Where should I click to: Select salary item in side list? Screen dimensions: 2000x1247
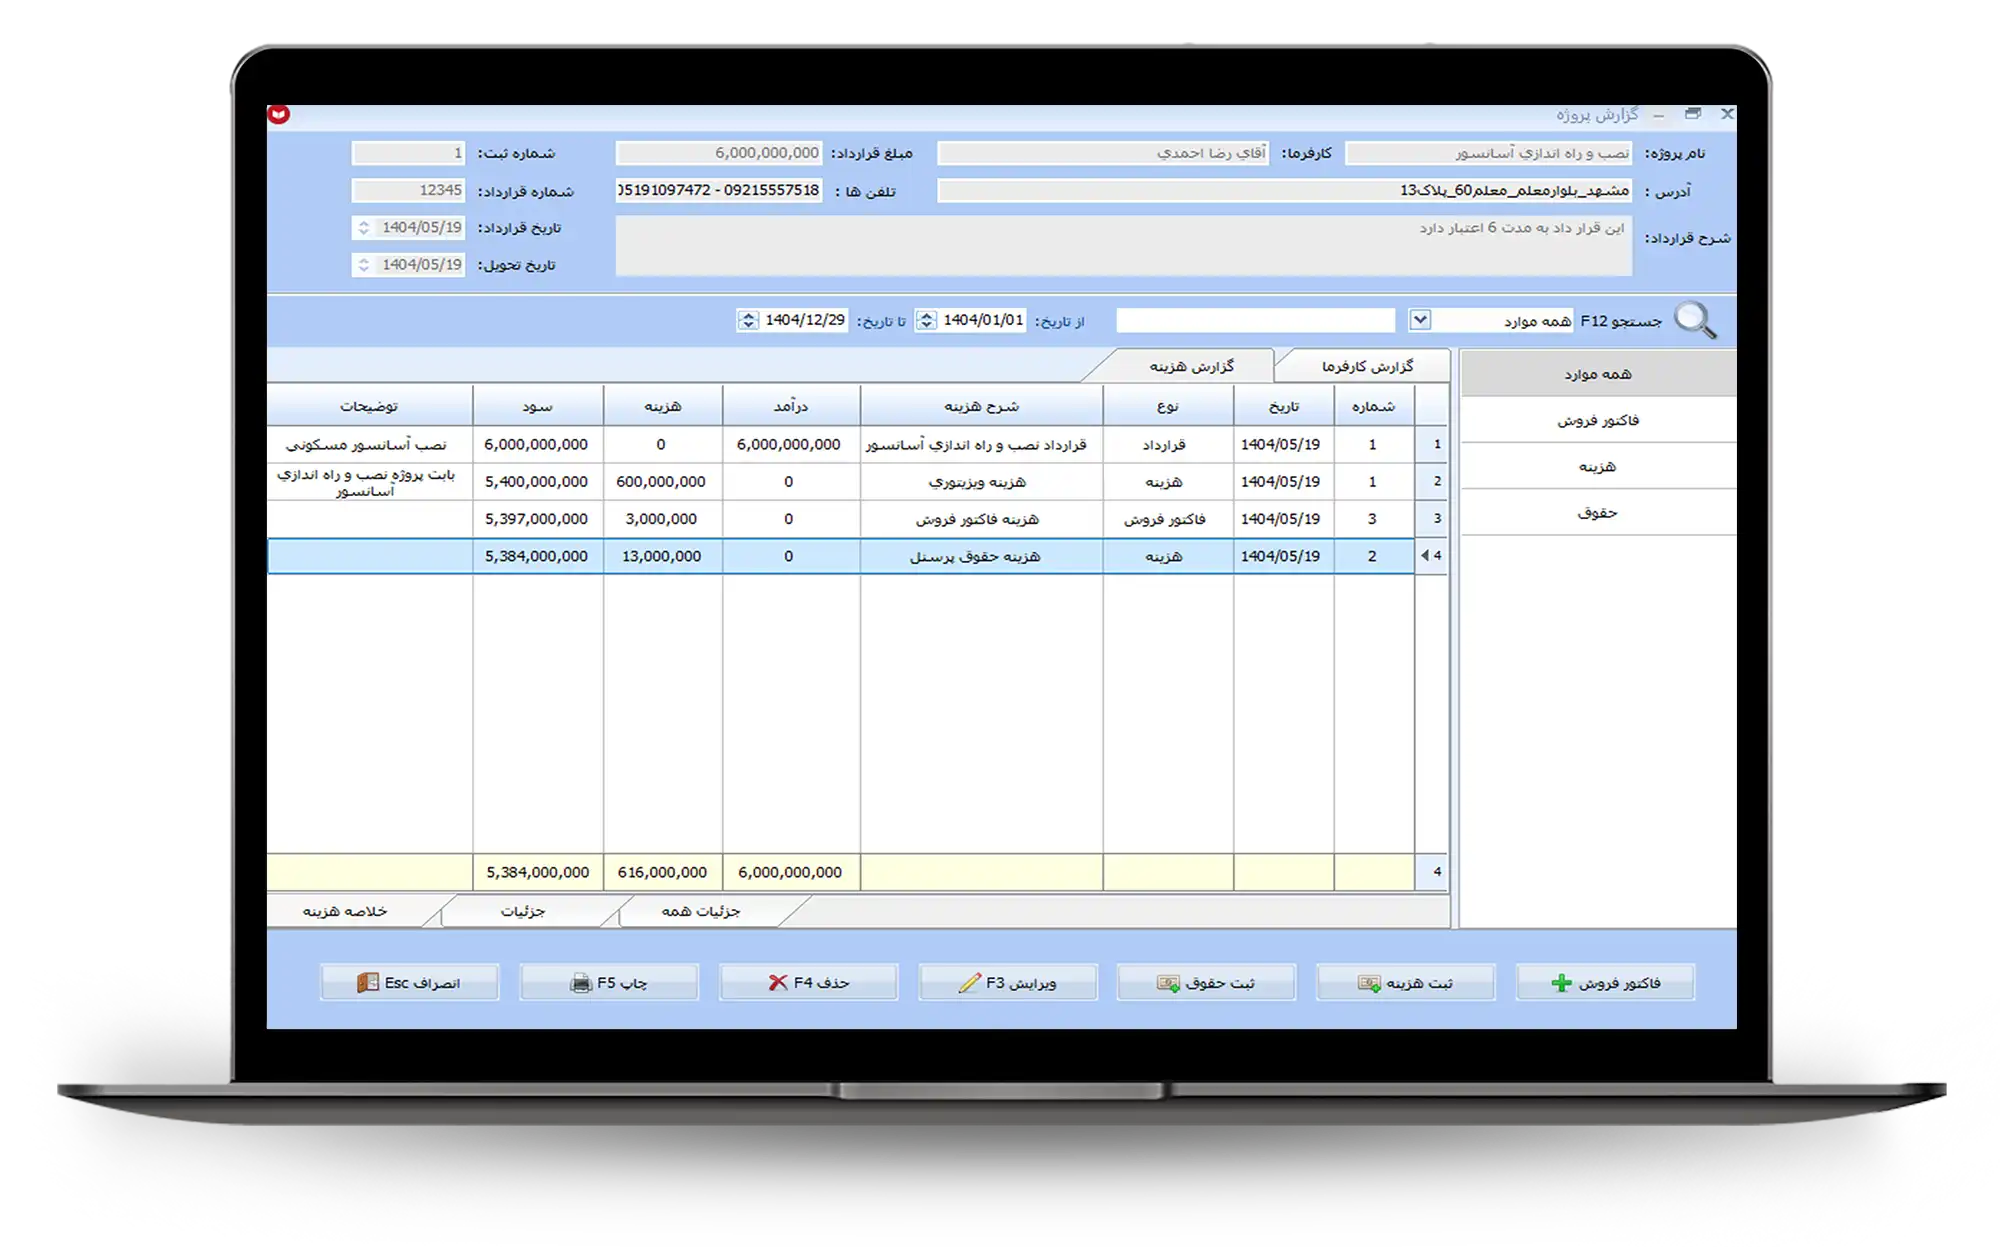1597,513
